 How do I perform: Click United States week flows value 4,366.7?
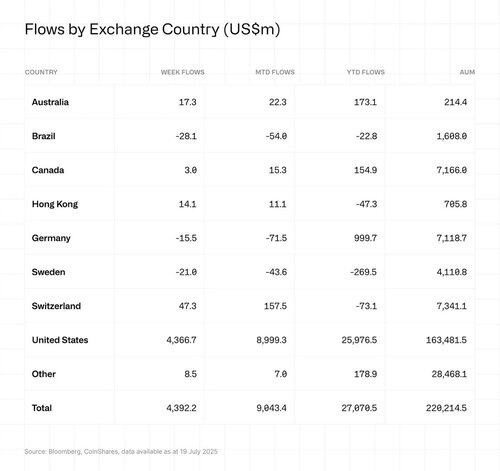coord(181,340)
